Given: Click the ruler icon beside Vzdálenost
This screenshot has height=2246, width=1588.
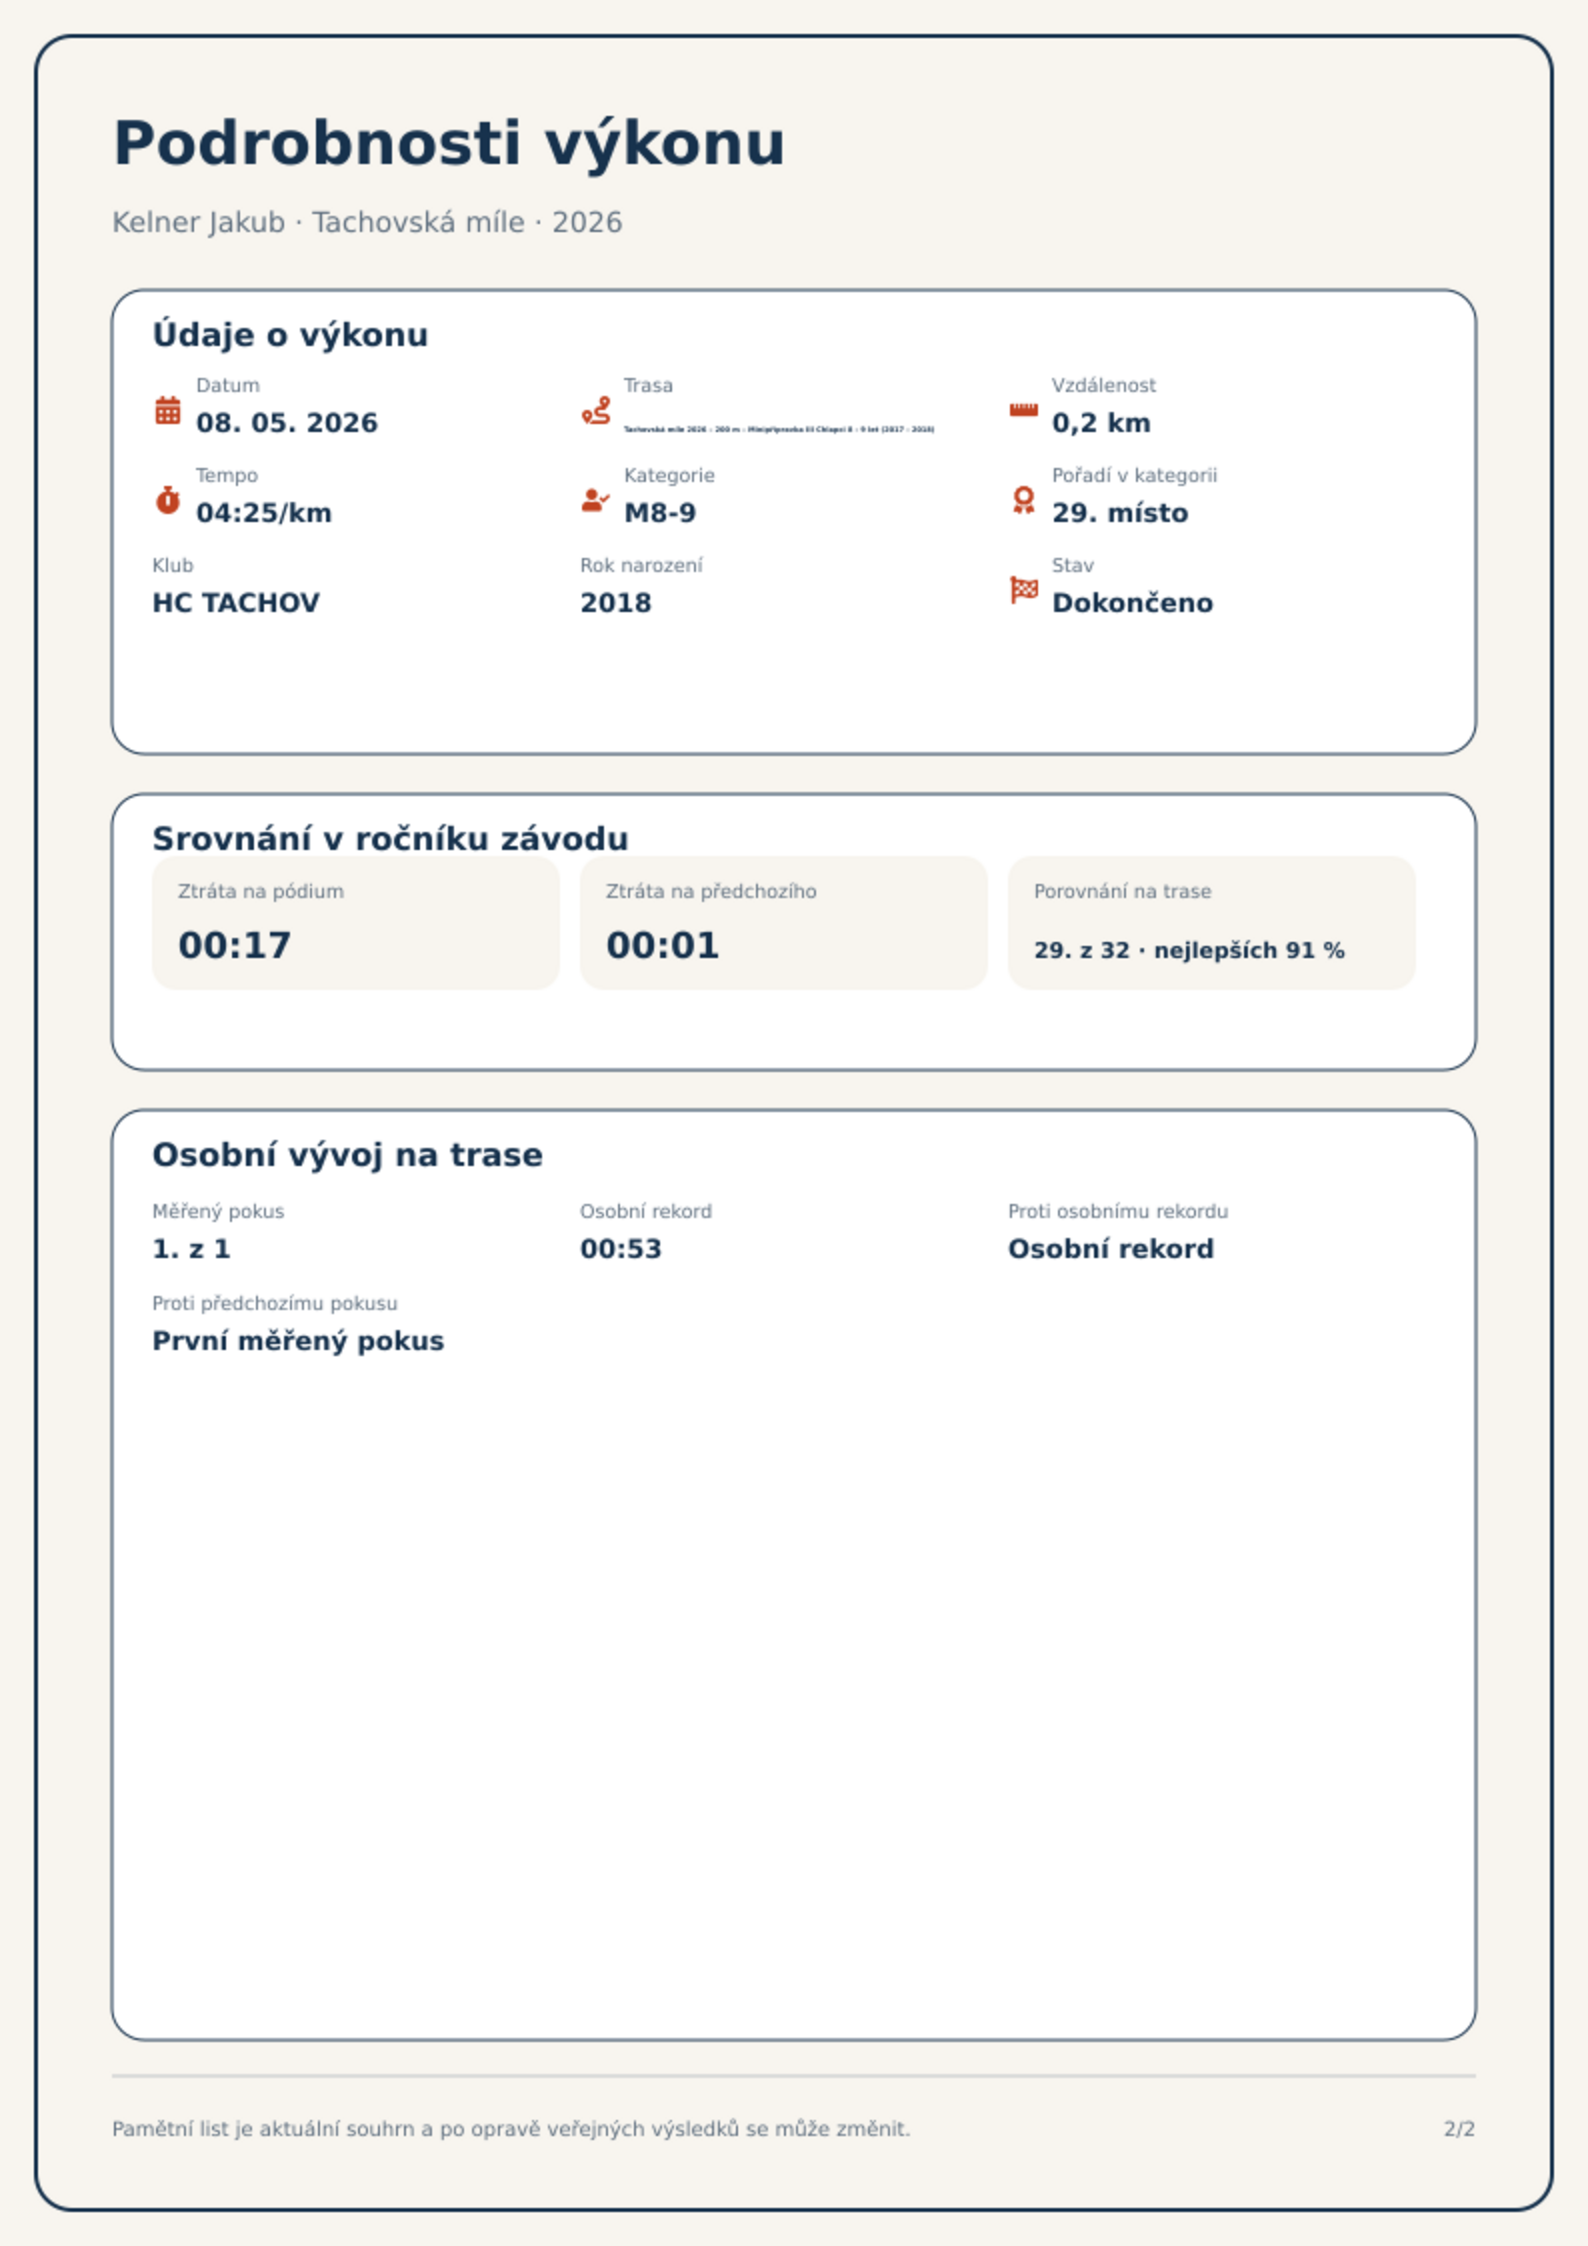Looking at the screenshot, I should pyautogui.click(x=1023, y=410).
